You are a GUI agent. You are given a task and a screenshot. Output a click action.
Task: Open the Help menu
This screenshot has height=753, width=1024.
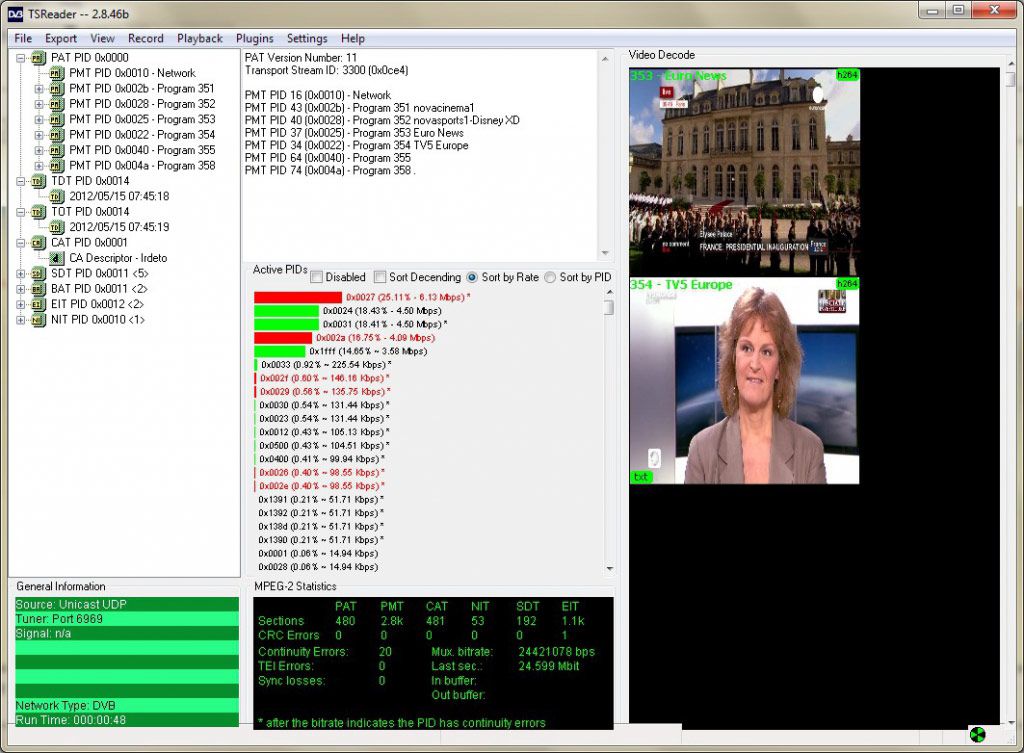click(353, 39)
